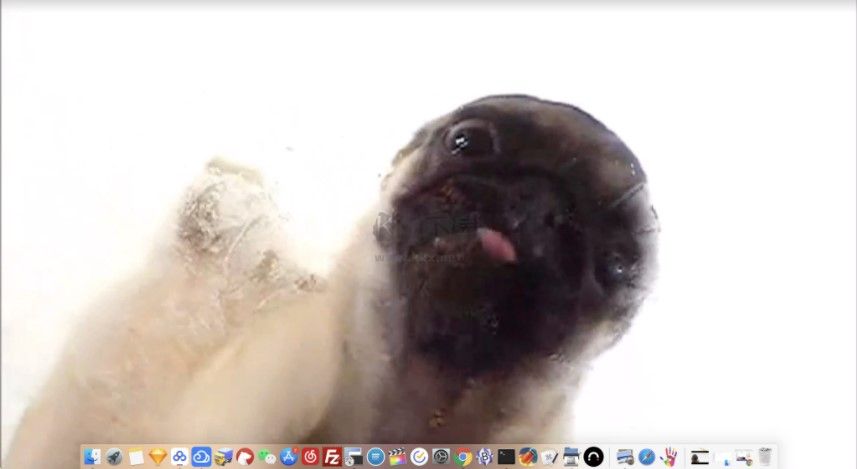Launch Launchpad rocket icon
The image size is (857, 469).
pos(114,457)
